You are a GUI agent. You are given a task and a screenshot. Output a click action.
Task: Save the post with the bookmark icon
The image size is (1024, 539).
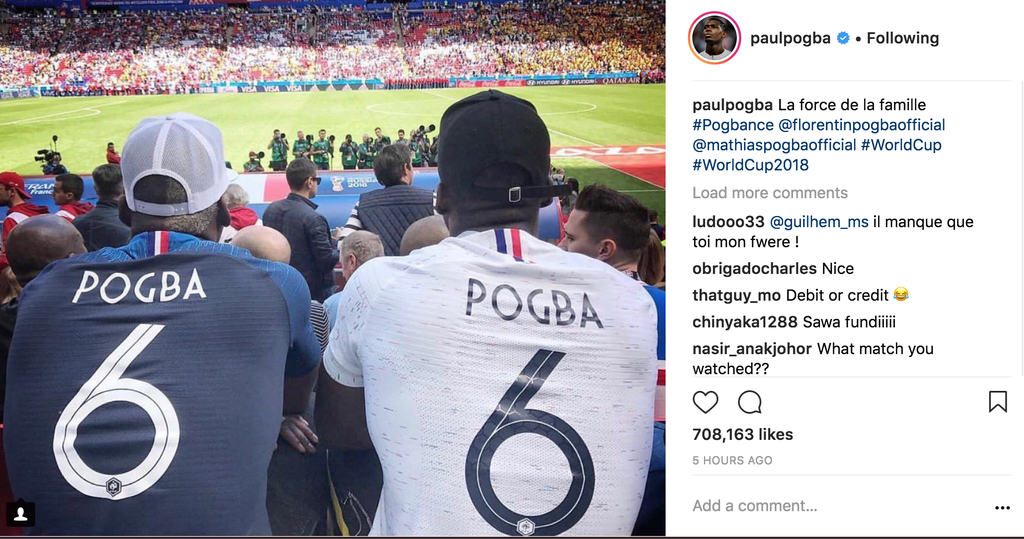[997, 401]
